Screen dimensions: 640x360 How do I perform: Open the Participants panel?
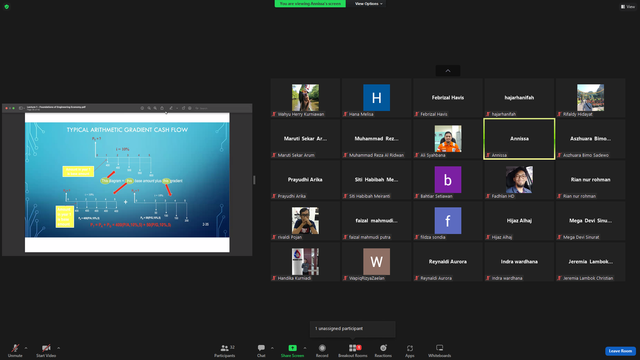pyautogui.click(x=225, y=350)
